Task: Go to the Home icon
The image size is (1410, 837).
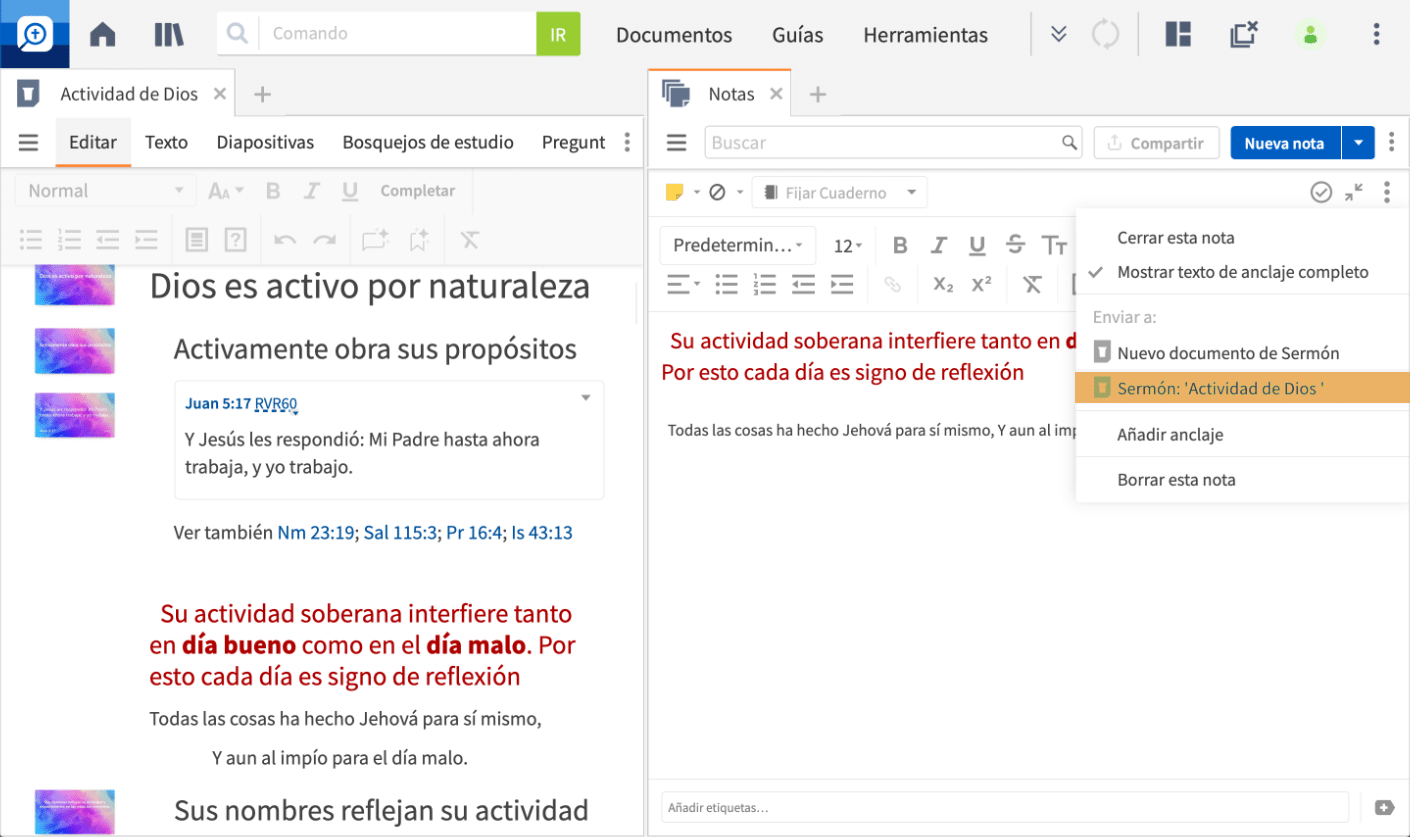Action: (x=102, y=34)
